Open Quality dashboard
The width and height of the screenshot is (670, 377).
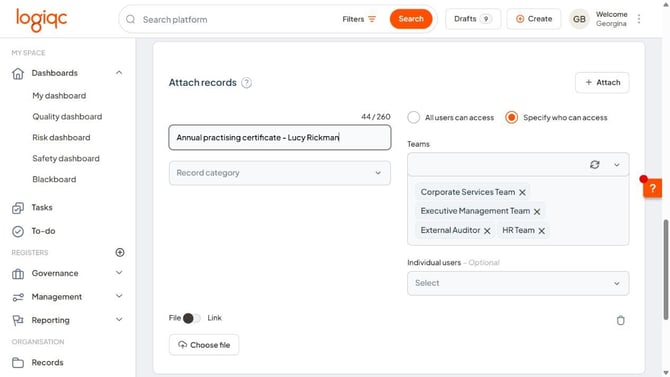pyautogui.click(x=67, y=117)
